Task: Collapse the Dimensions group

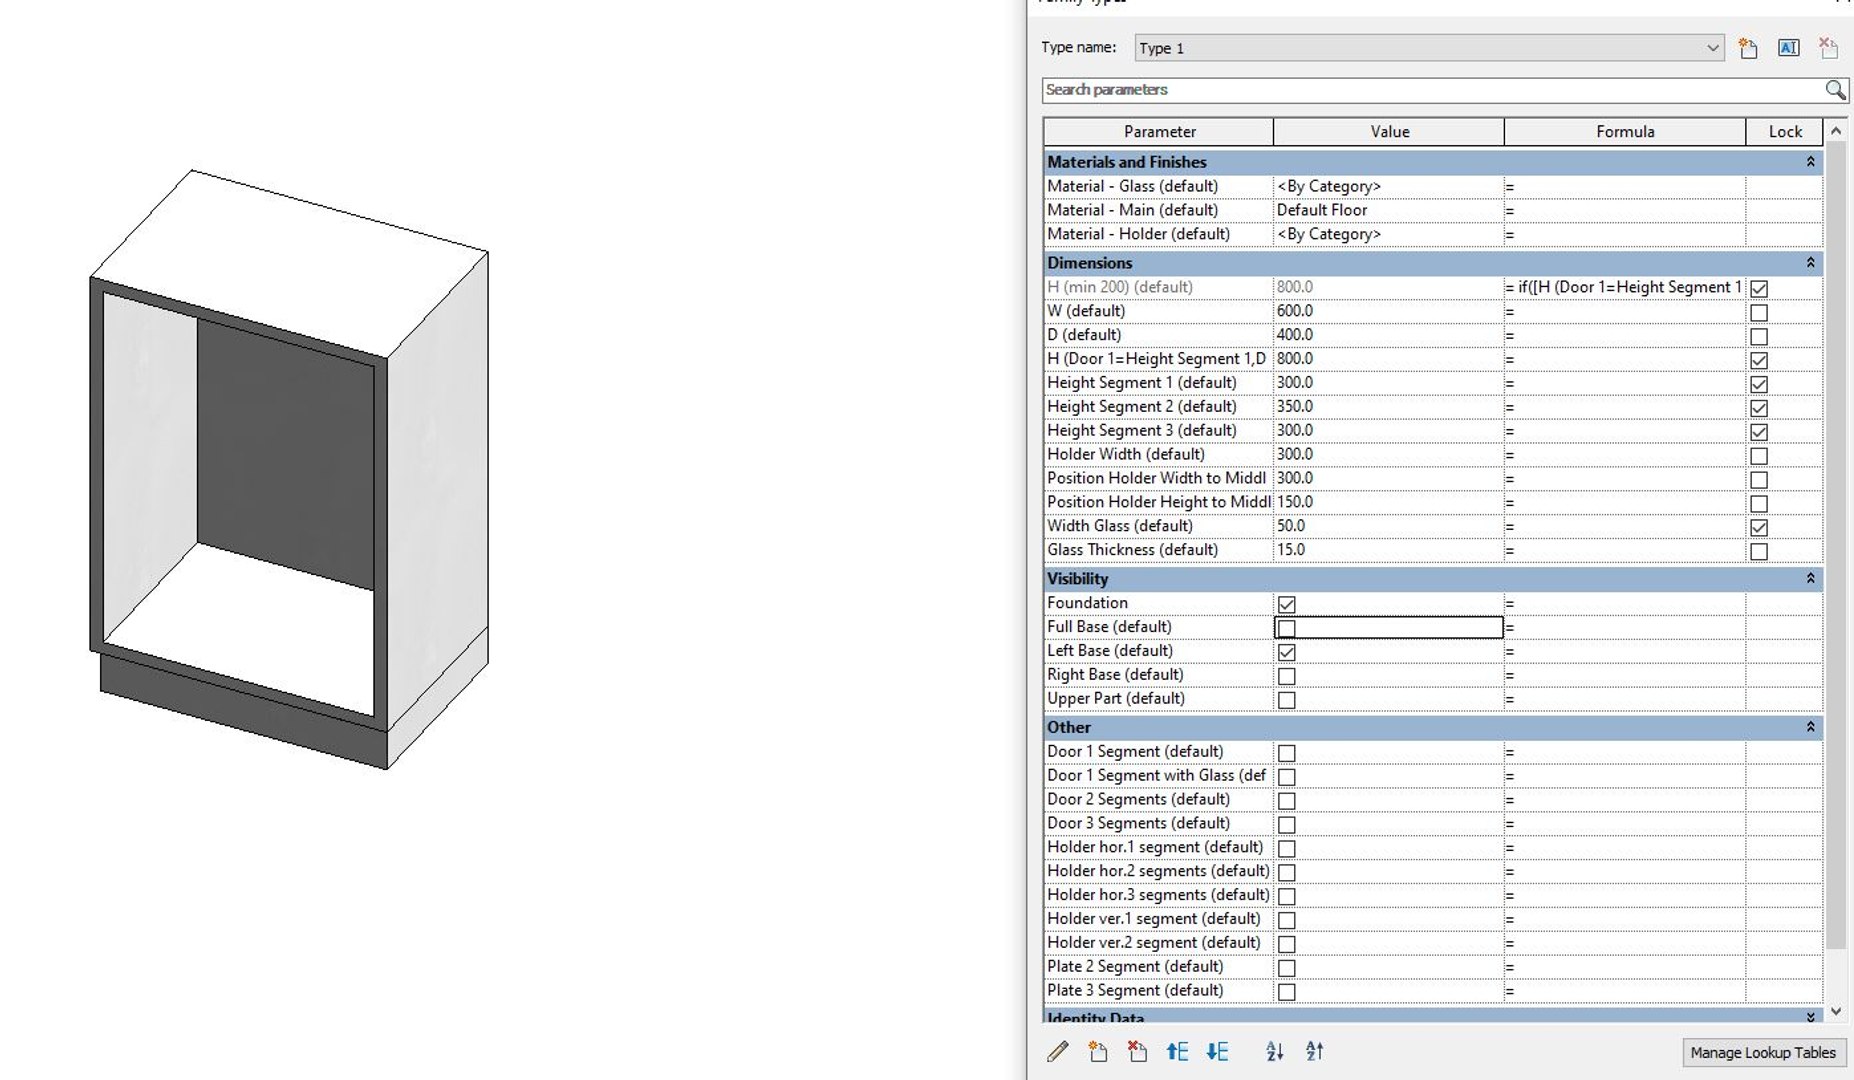Action: (x=1810, y=263)
